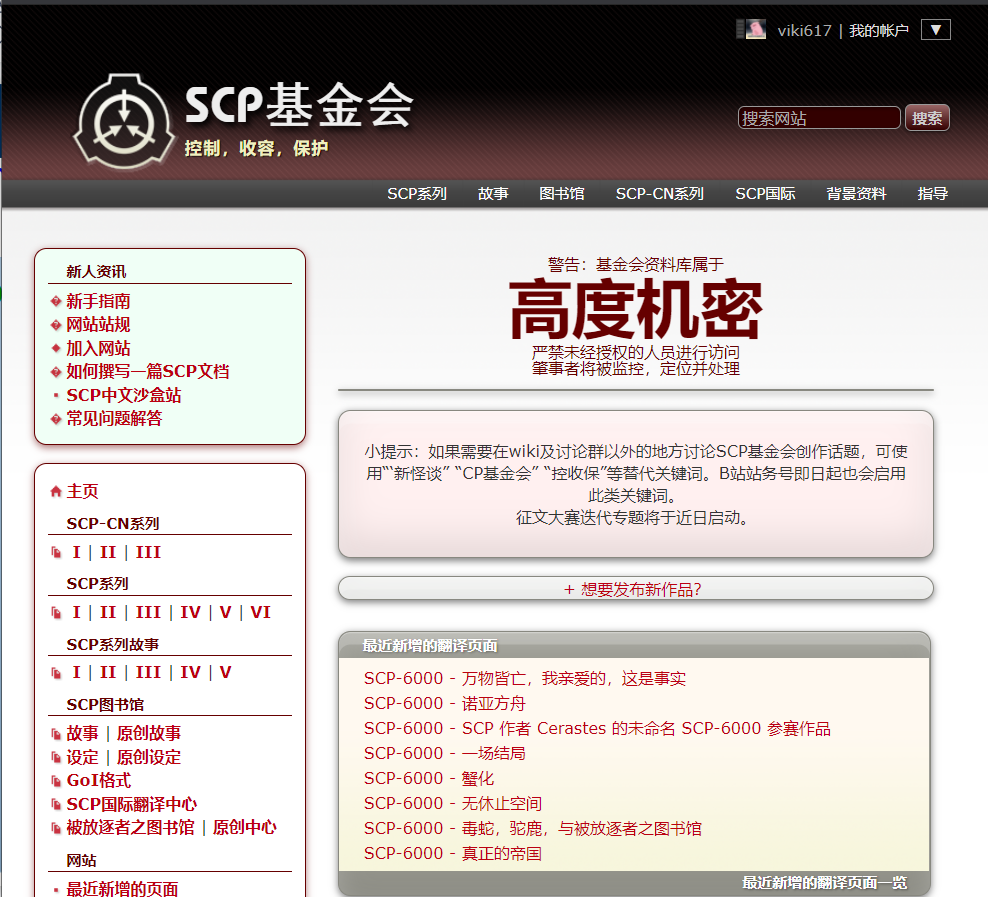The width and height of the screenshot is (988, 897).
Task: Open SCP系列 series IV link
Action: point(190,612)
